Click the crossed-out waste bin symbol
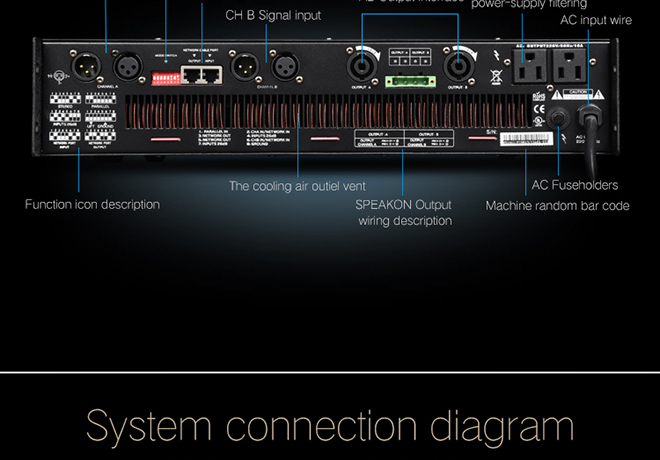The width and height of the screenshot is (660, 460). click(496, 77)
